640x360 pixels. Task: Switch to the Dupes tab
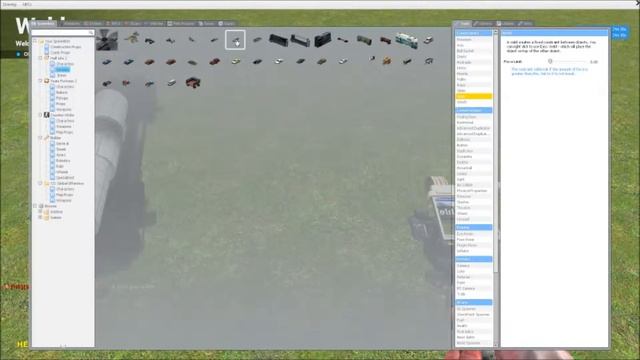click(207, 24)
